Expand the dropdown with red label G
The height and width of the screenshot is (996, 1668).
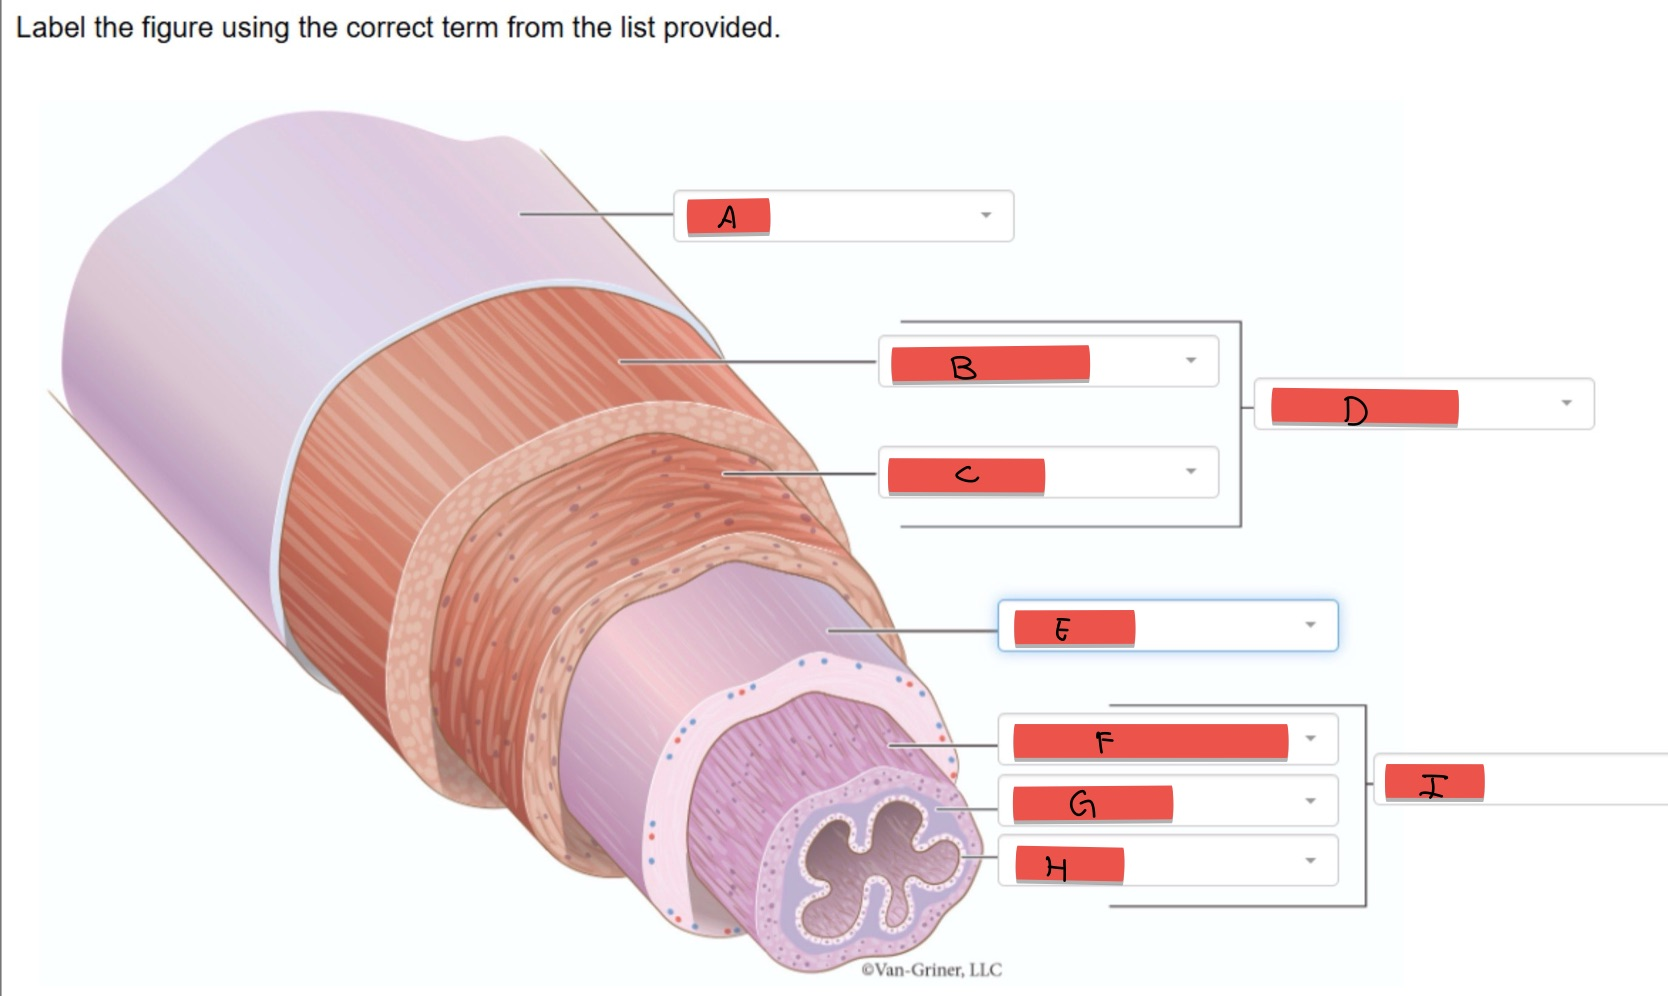point(1167,800)
